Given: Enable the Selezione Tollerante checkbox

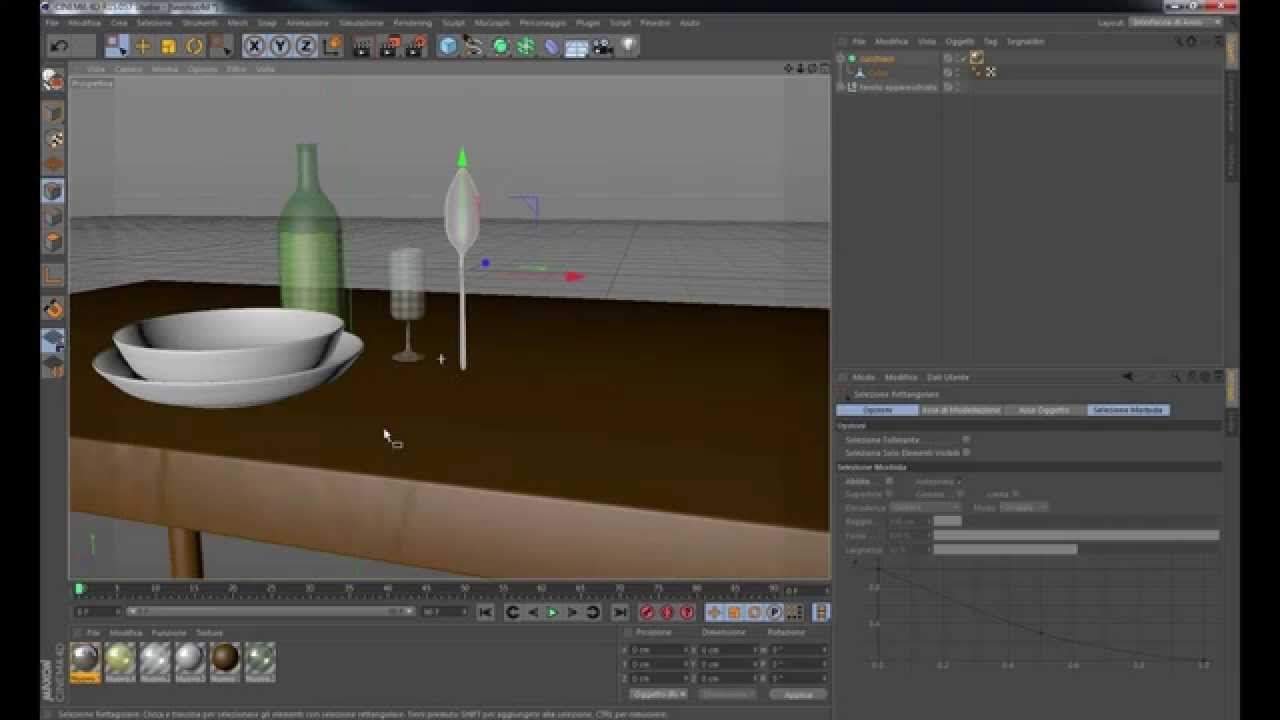Looking at the screenshot, I should pyautogui.click(x=966, y=439).
